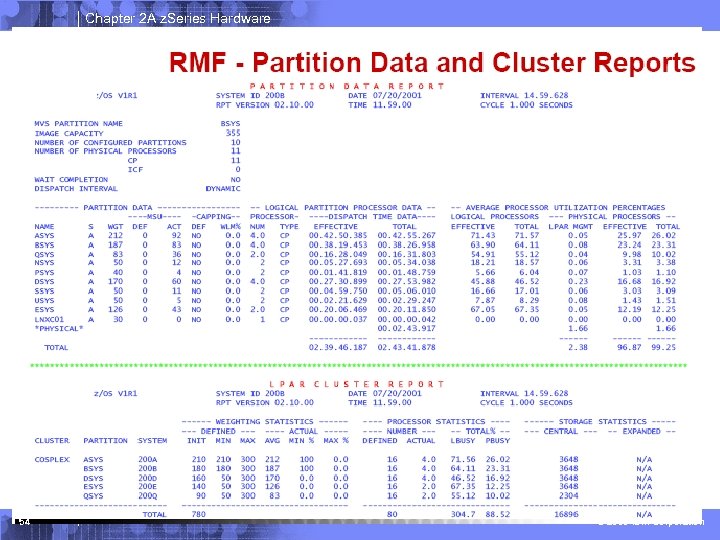
Task: Click the 'DISPATCH INTERVAL' label
Action: [x=76, y=189]
